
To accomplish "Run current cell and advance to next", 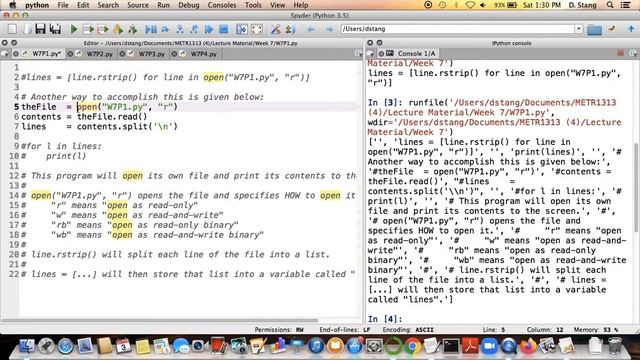I will click(x=103, y=29).
